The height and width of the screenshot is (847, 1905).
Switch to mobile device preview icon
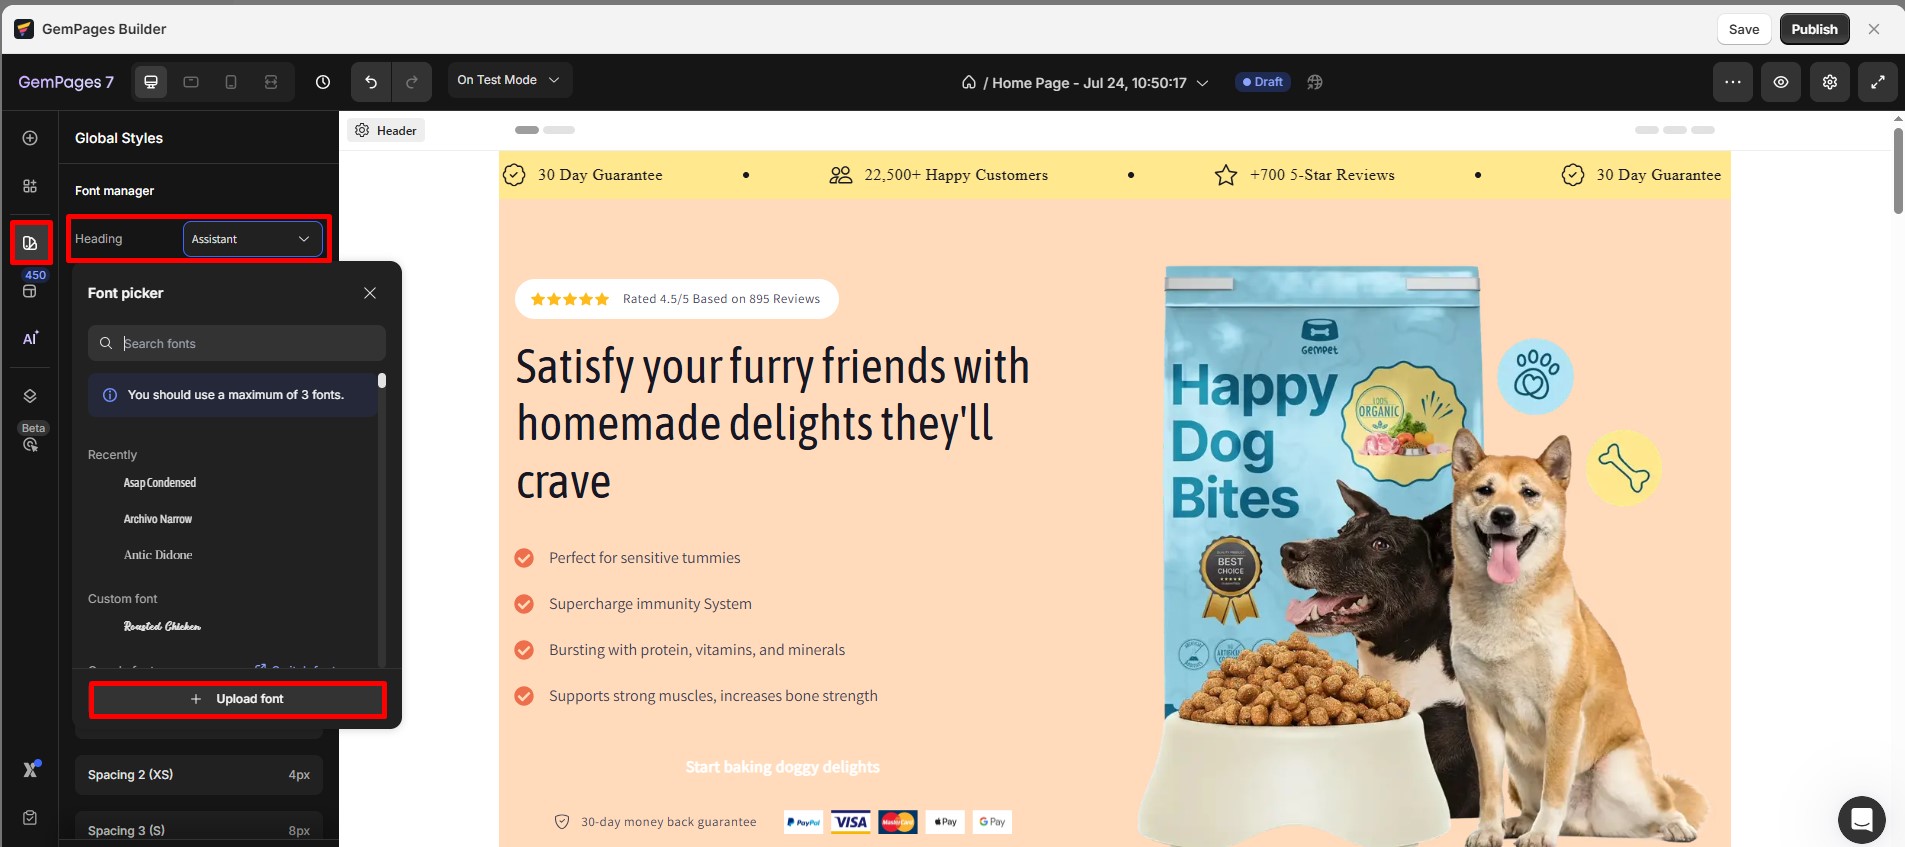coord(231,82)
